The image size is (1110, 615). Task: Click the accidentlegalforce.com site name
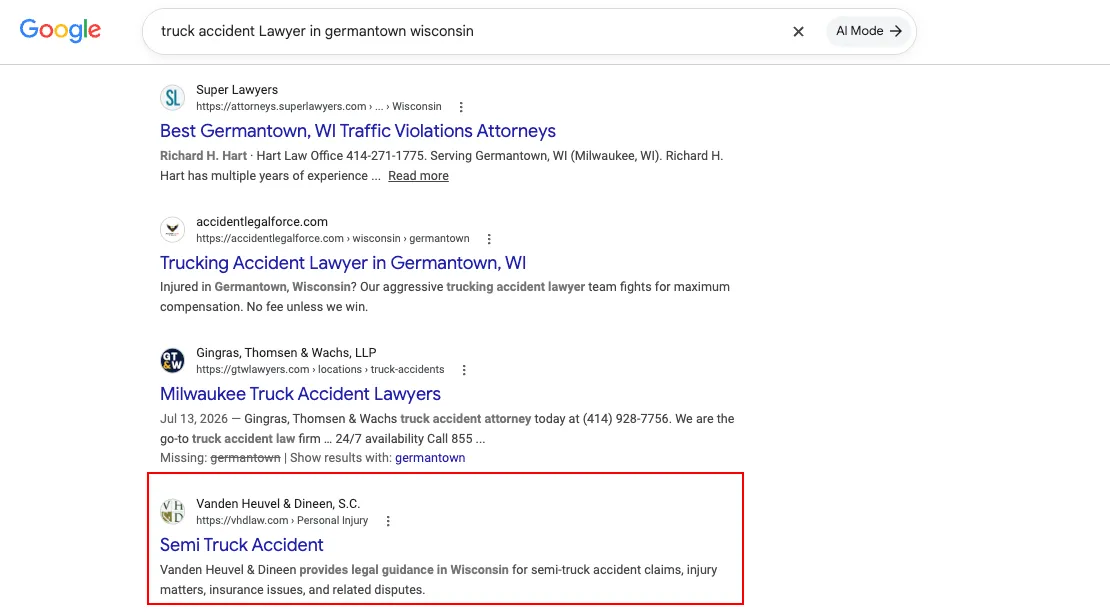[x=262, y=222]
